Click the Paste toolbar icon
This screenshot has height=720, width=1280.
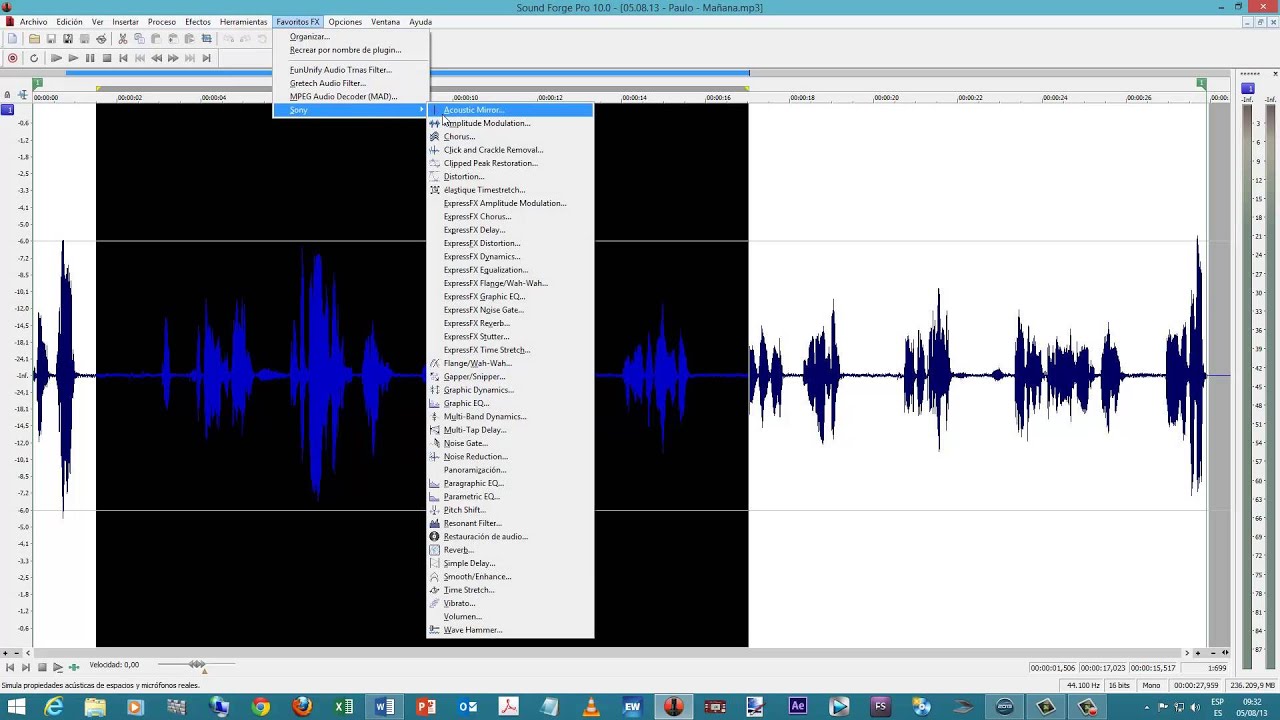pos(156,39)
